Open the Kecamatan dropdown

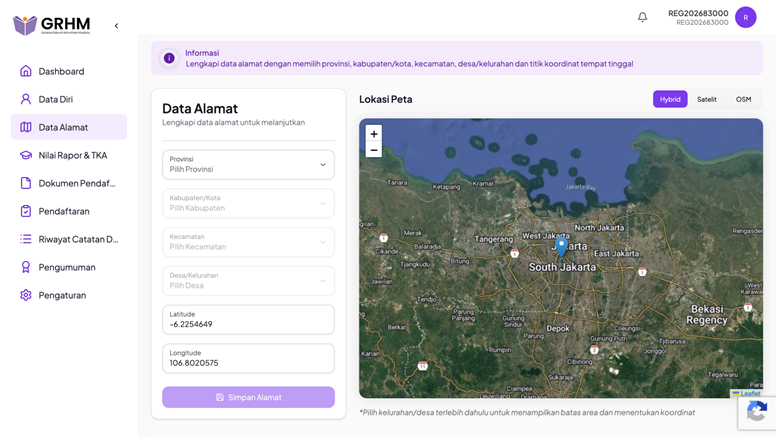[x=248, y=242]
